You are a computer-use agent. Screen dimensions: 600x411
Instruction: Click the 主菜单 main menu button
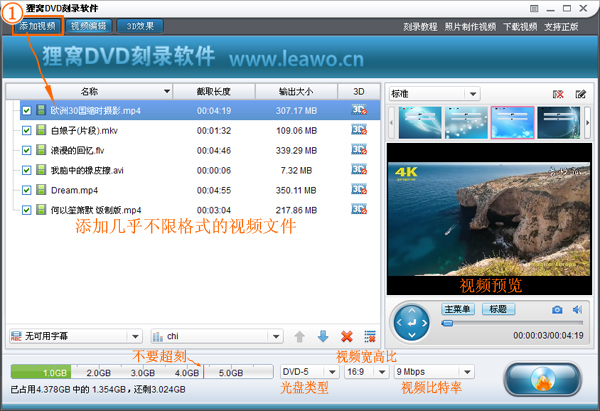[458, 309]
